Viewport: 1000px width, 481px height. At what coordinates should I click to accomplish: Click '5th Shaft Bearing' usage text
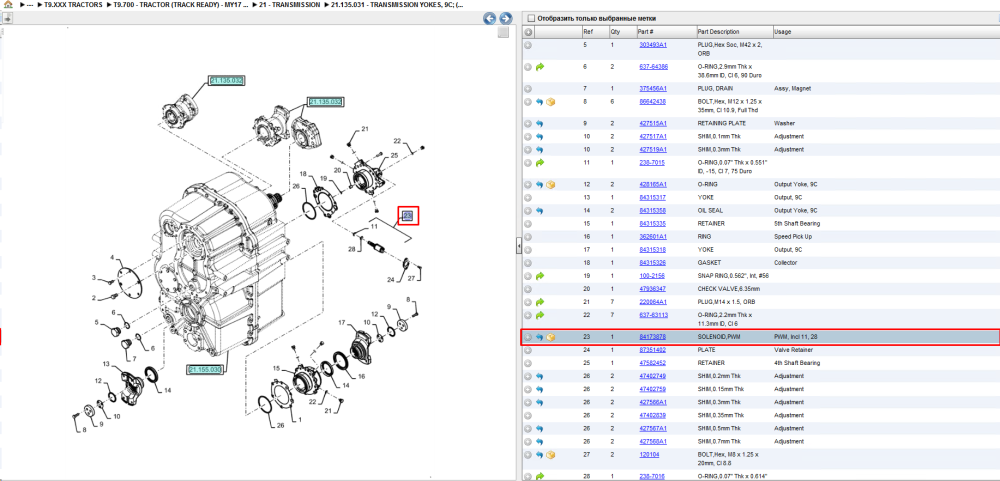(797, 223)
